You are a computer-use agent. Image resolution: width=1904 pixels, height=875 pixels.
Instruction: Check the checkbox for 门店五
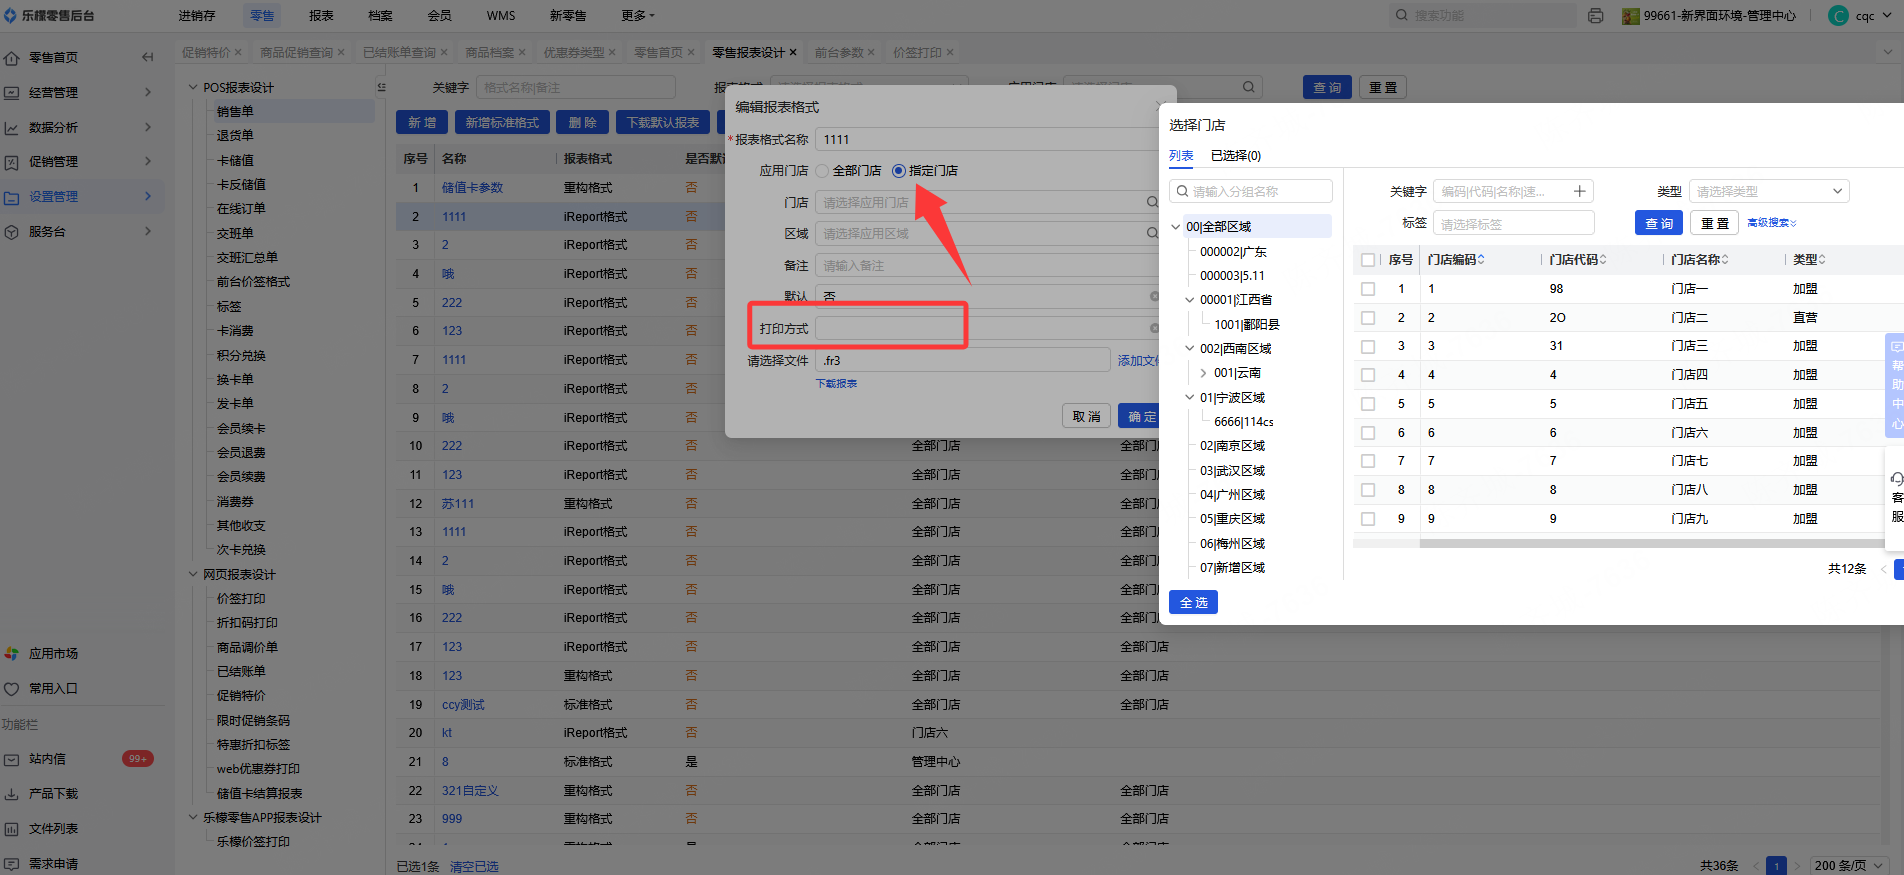pos(1368,404)
